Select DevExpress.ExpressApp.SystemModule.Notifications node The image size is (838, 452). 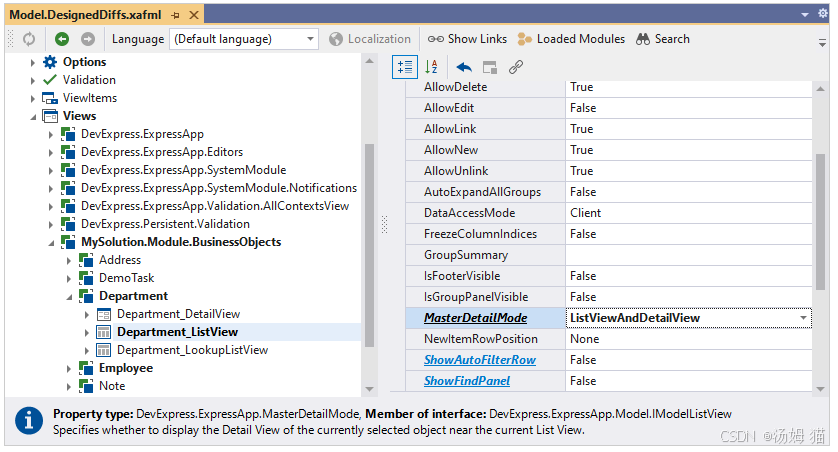pos(219,188)
